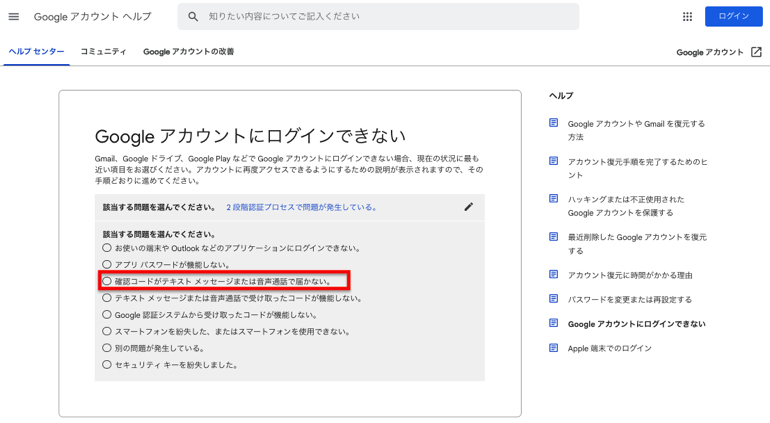Switch to コミュニティ tab

(x=103, y=52)
